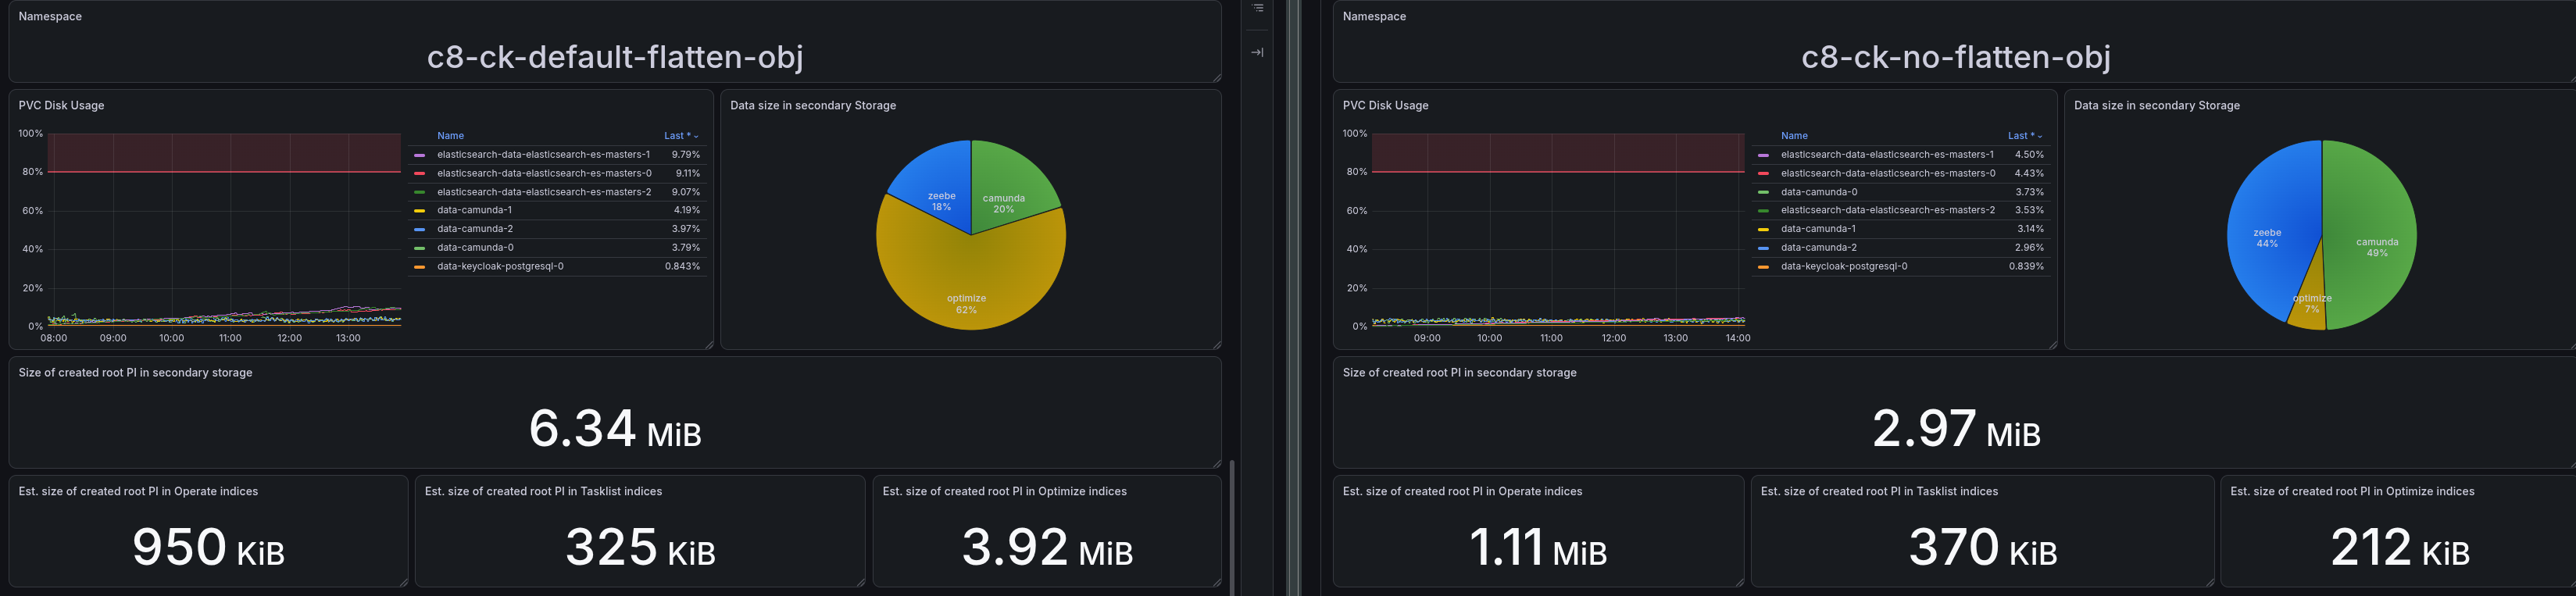
Task: Toggle data-camunda-2 series in no-flatten legend
Action: 1819,248
